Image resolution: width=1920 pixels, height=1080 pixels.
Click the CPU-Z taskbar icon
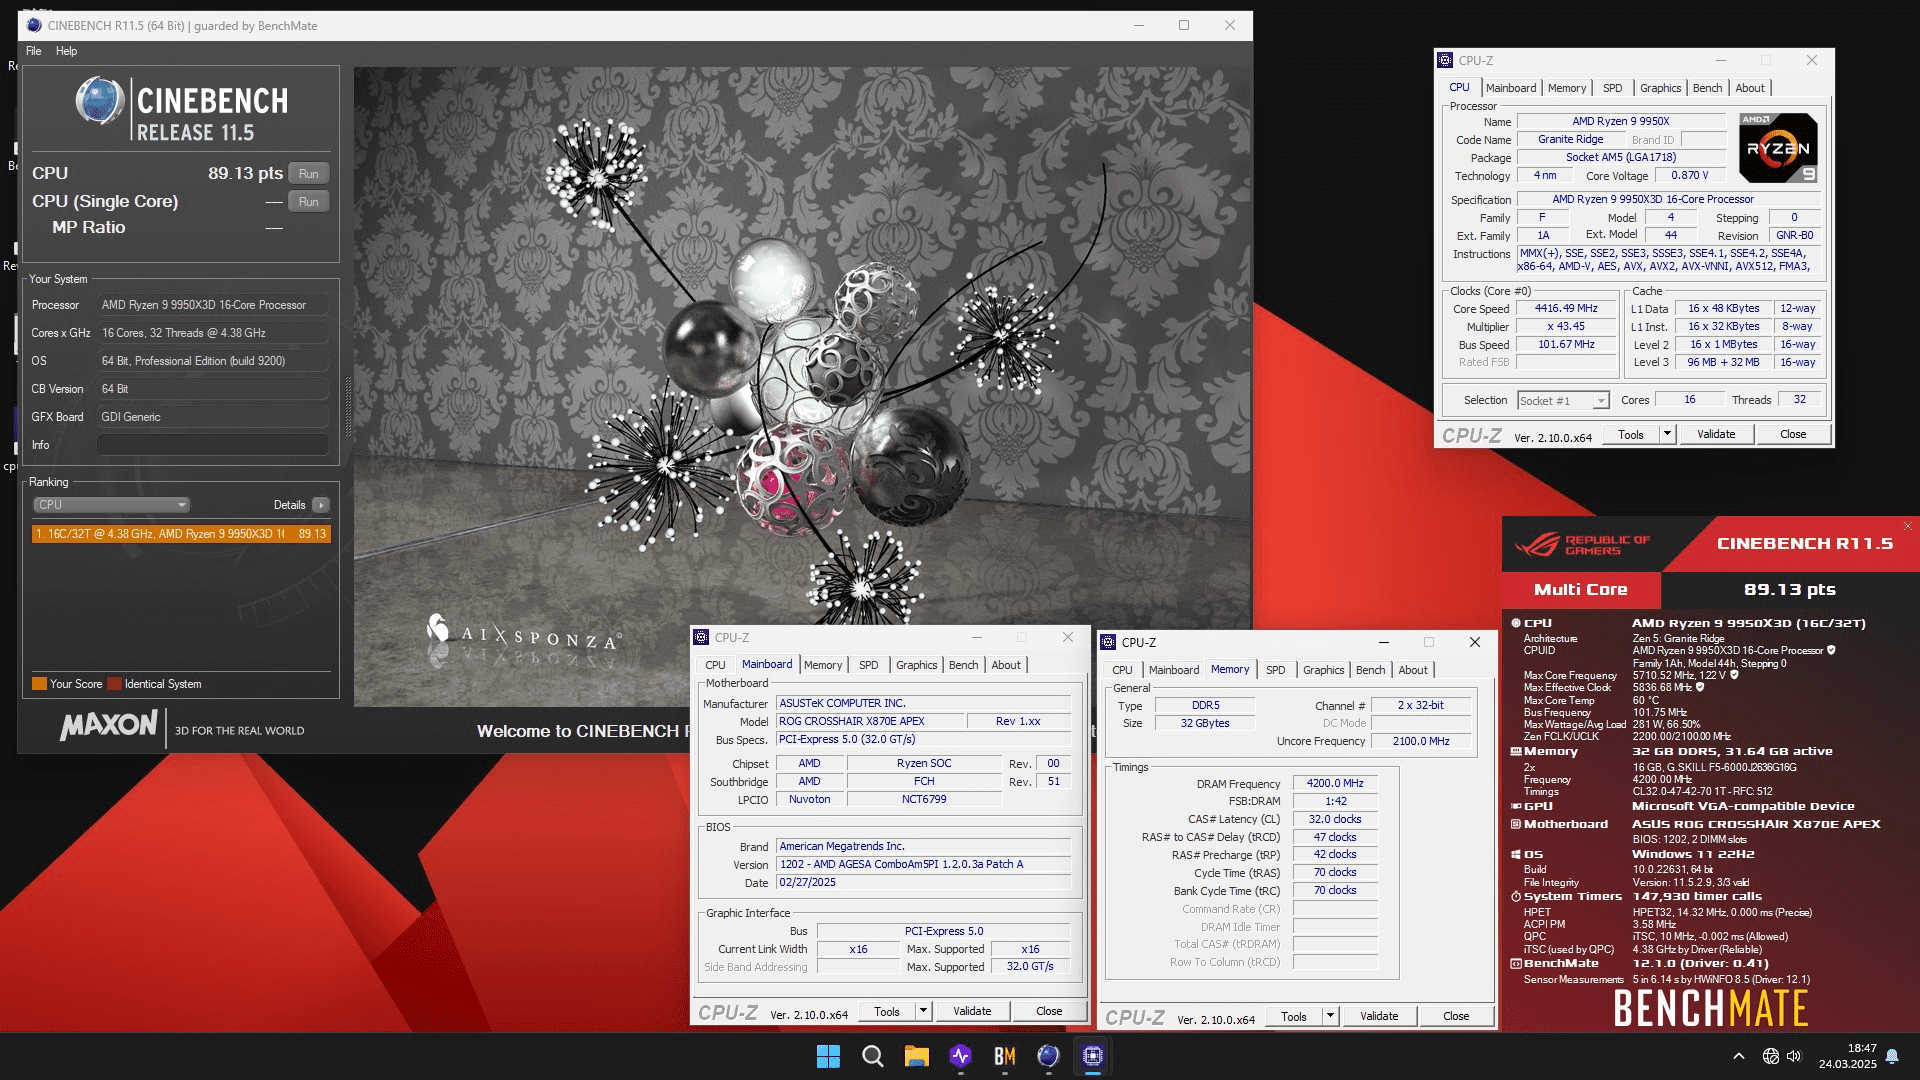point(1092,1056)
